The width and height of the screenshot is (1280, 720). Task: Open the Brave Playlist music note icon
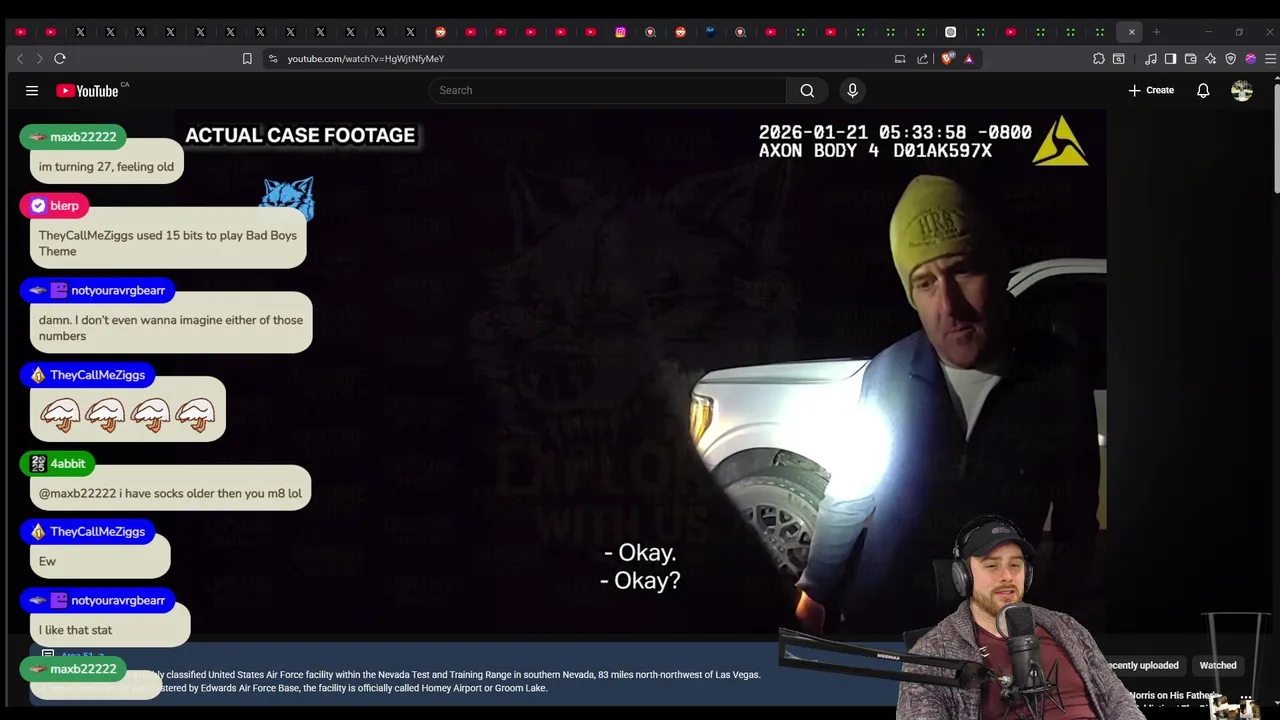click(1151, 59)
